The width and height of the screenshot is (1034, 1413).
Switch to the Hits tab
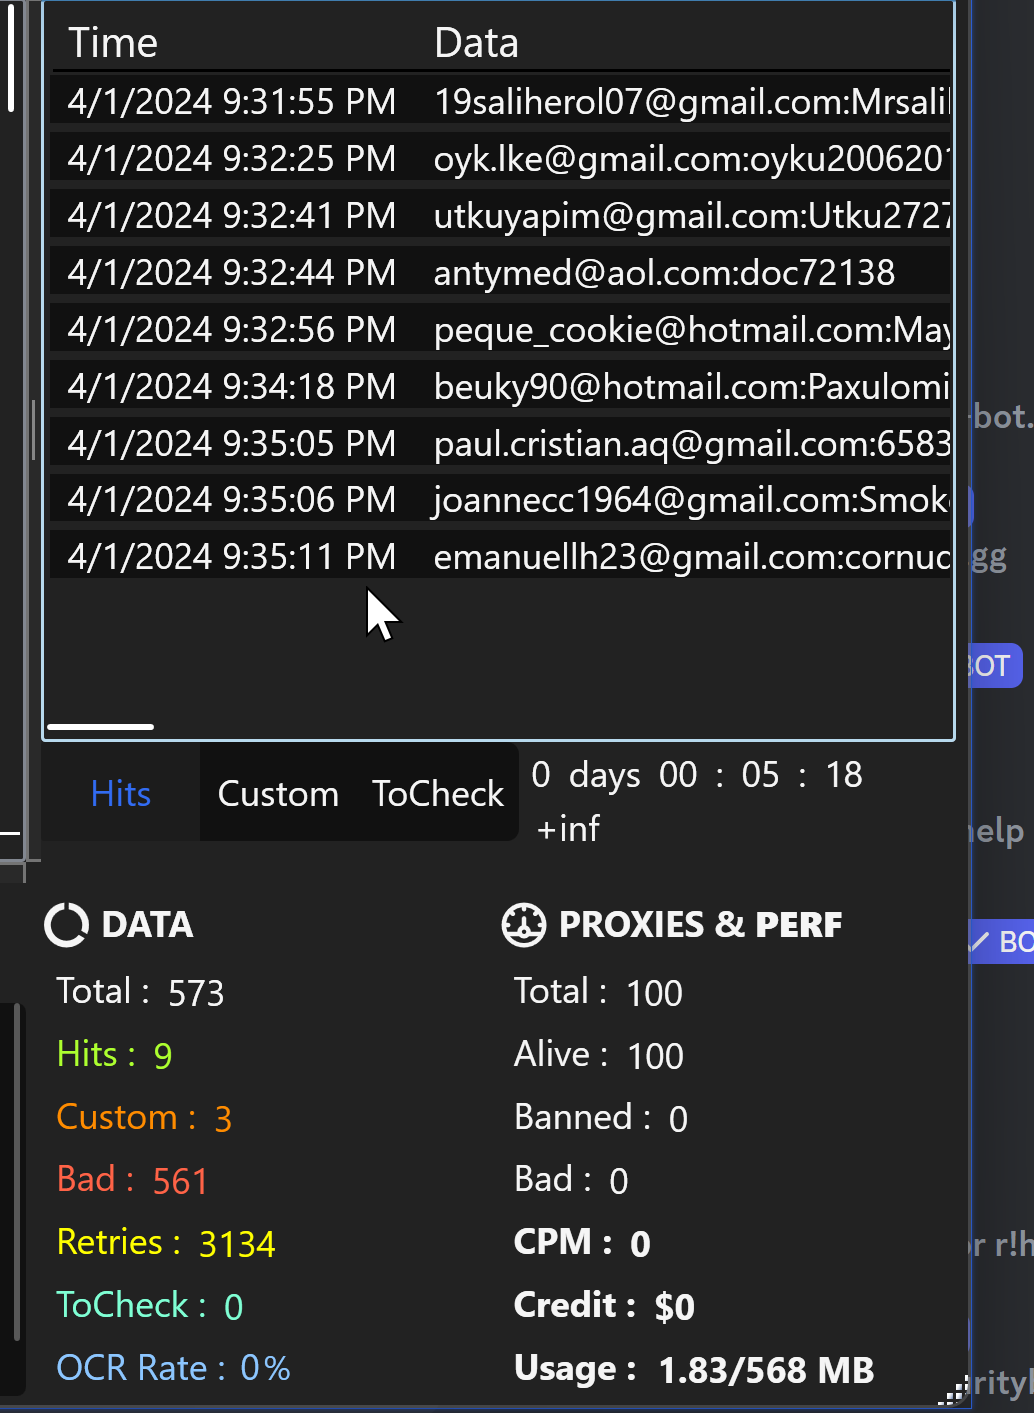tap(120, 794)
